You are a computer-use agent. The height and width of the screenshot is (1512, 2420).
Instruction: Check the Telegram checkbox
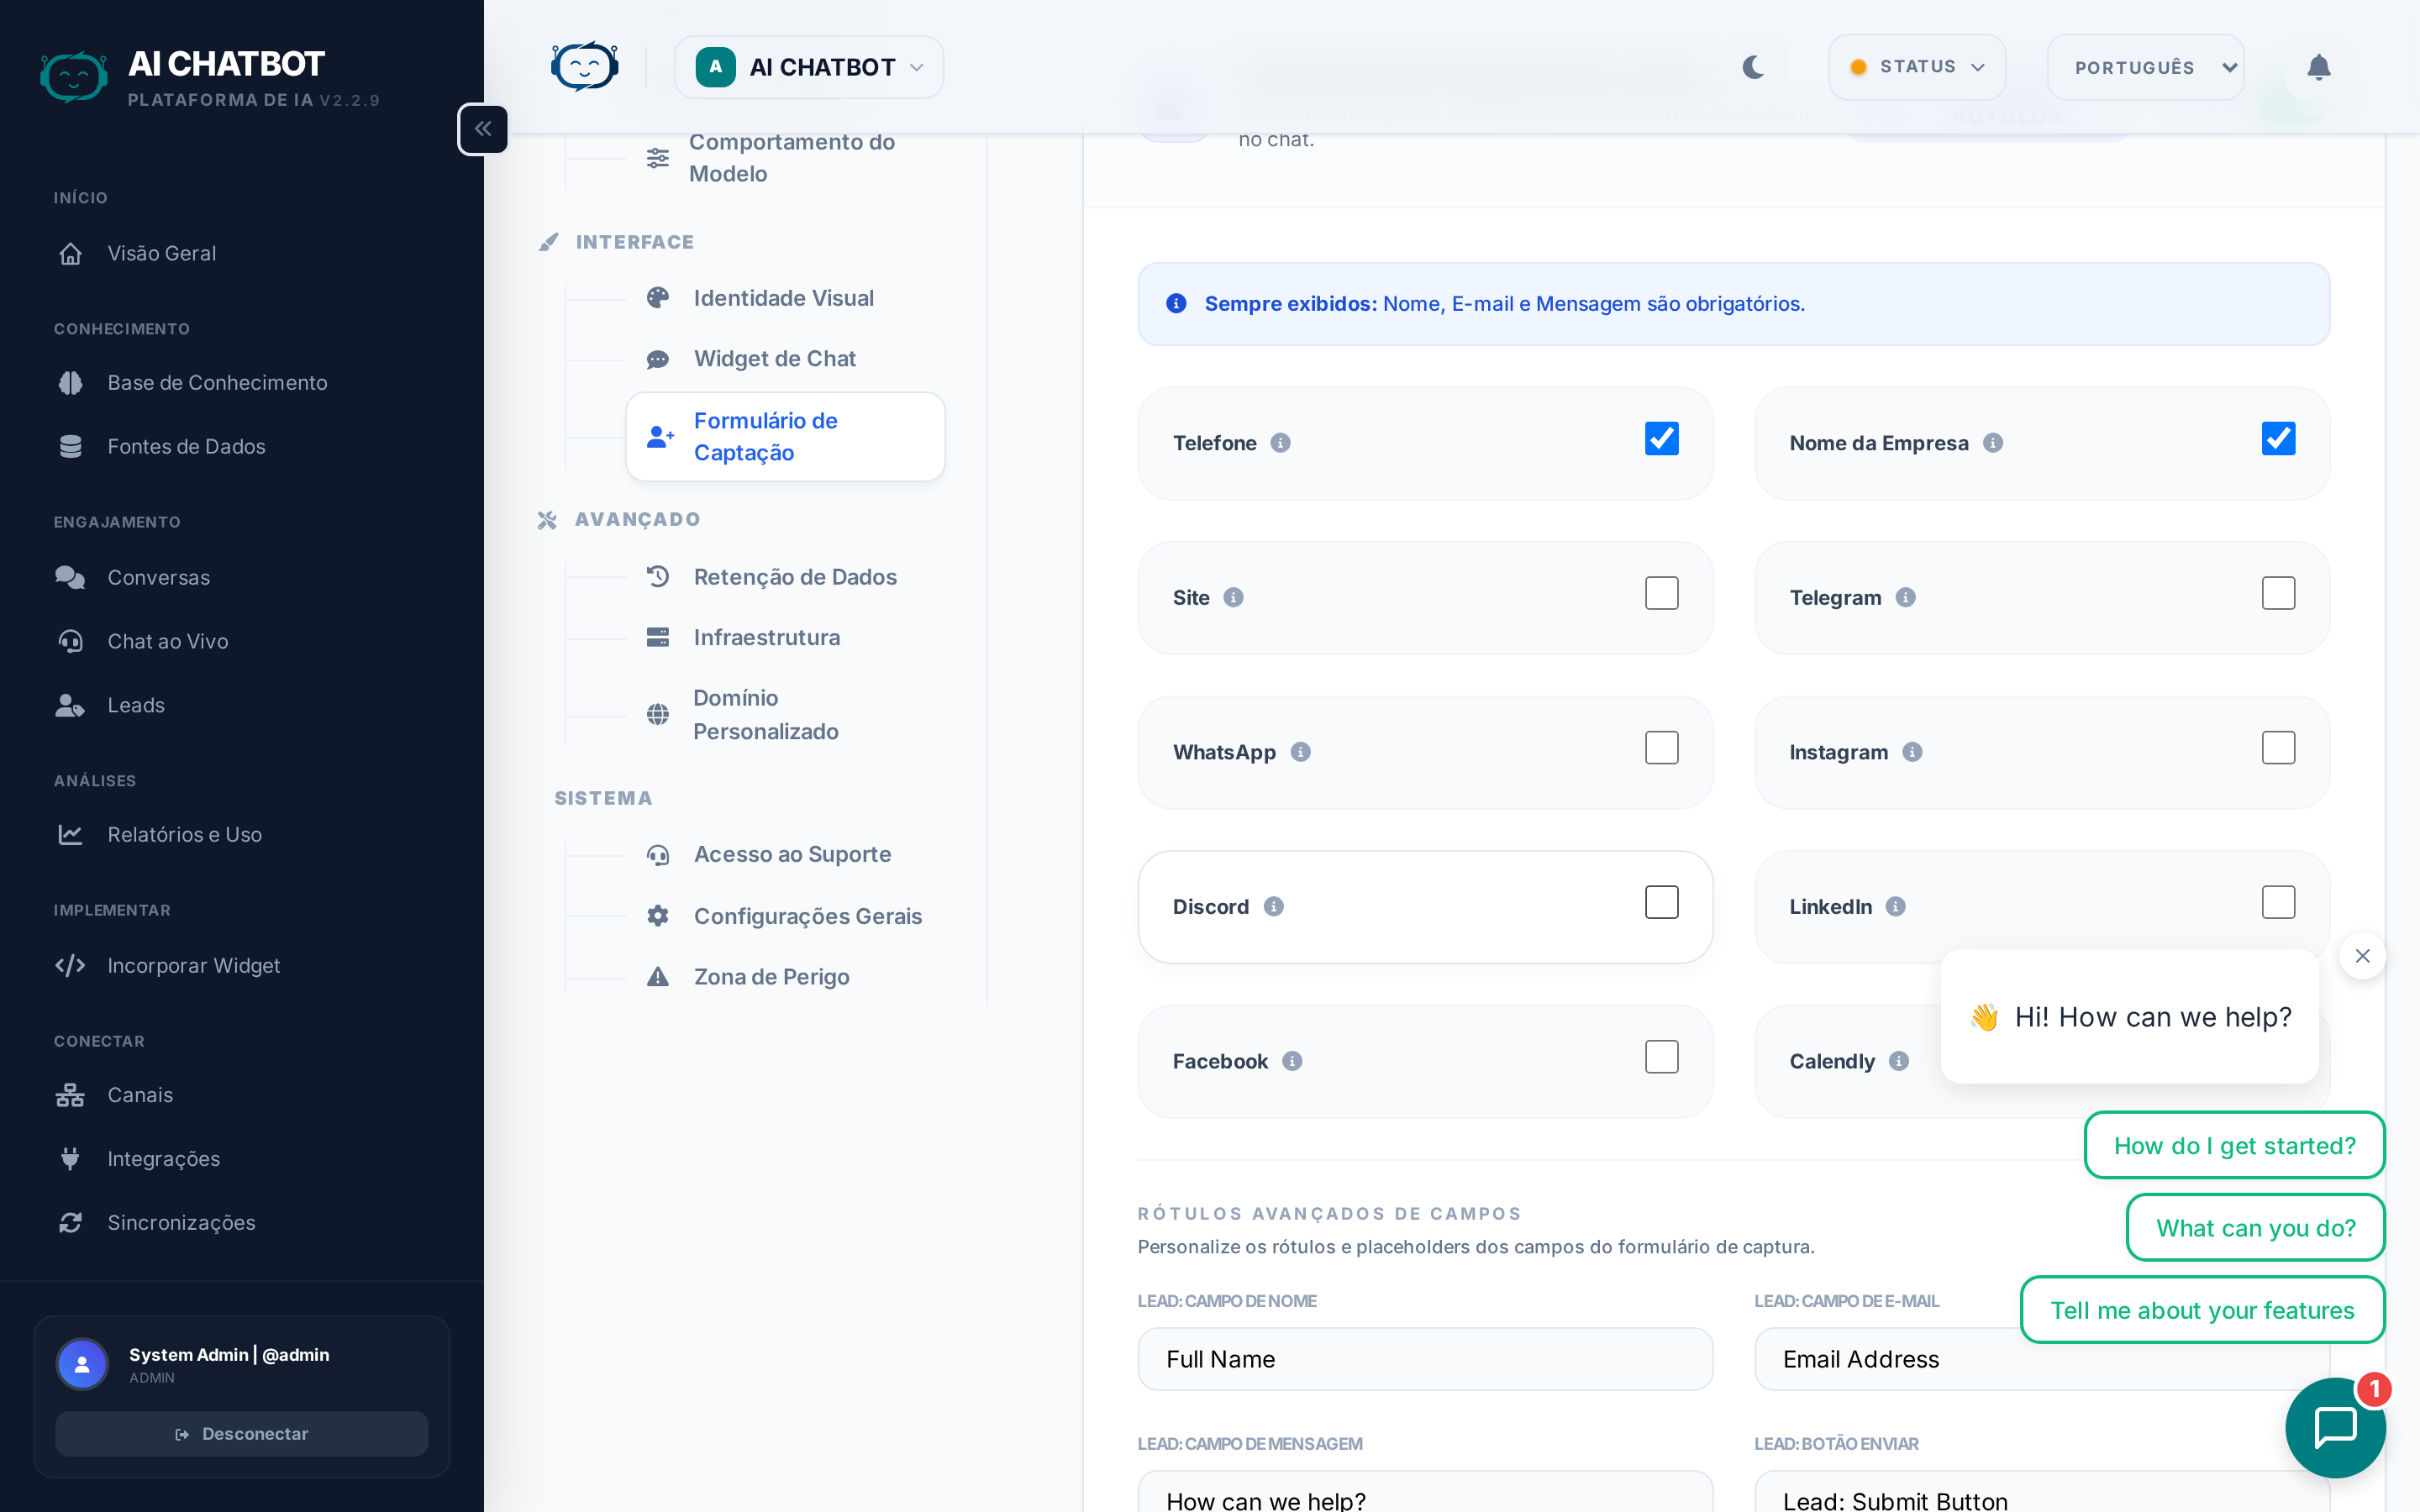2277,593
